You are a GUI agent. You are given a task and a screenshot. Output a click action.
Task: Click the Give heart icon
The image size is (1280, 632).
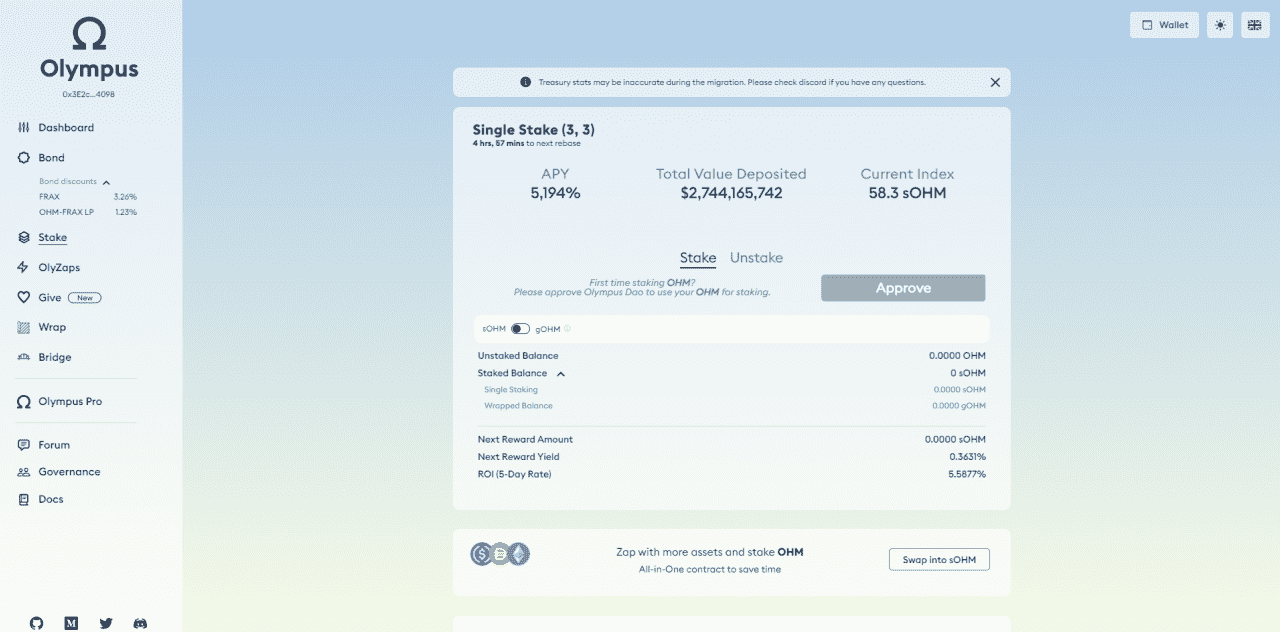point(24,298)
